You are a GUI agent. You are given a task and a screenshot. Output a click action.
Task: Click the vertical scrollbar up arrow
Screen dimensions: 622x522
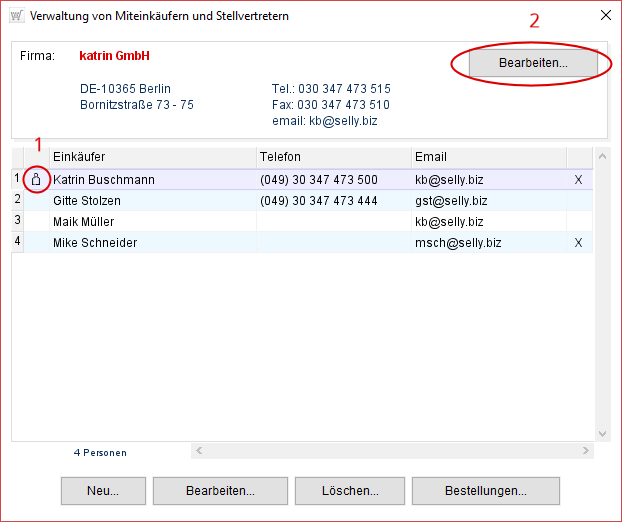pyautogui.click(x=602, y=156)
